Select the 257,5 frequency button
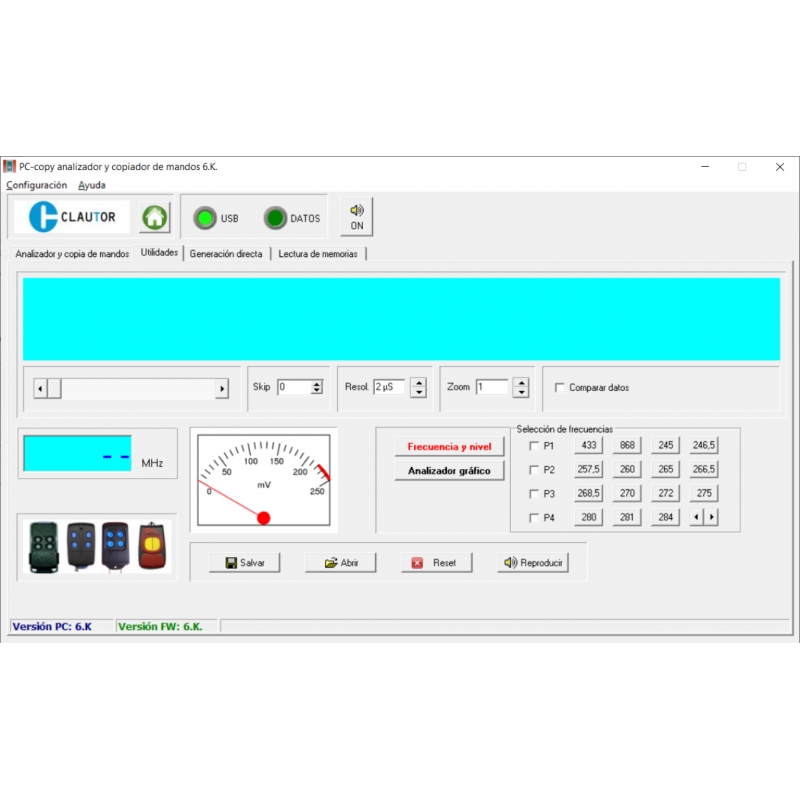Image resolution: width=800 pixels, height=800 pixels. coord(588,469)
